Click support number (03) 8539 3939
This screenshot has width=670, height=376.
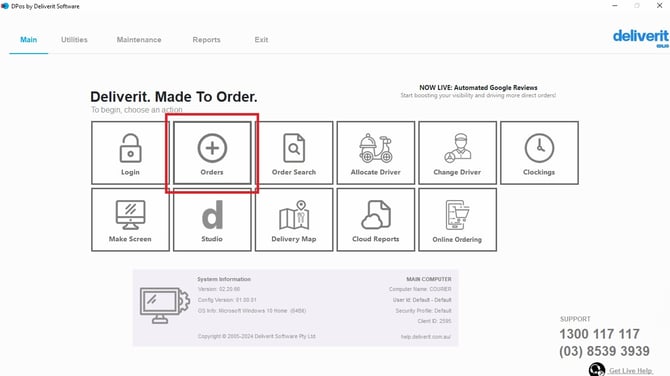(604, 351)
